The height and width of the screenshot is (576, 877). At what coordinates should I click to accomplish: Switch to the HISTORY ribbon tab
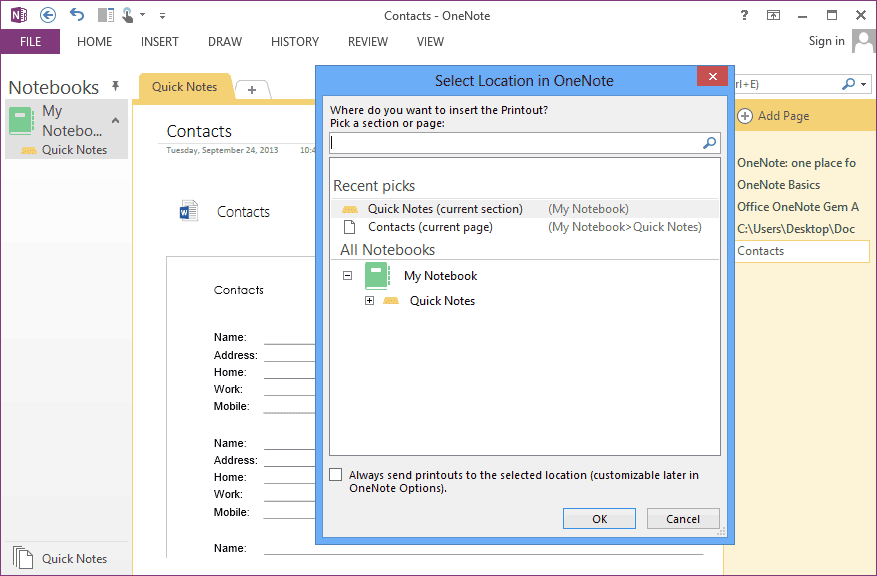click(x=295, y=42)
